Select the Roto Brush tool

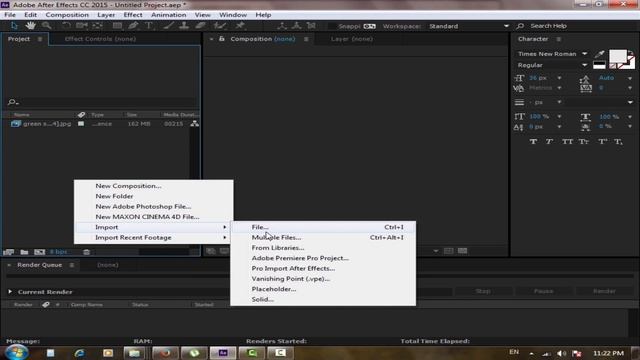click(x=220, y=26)
